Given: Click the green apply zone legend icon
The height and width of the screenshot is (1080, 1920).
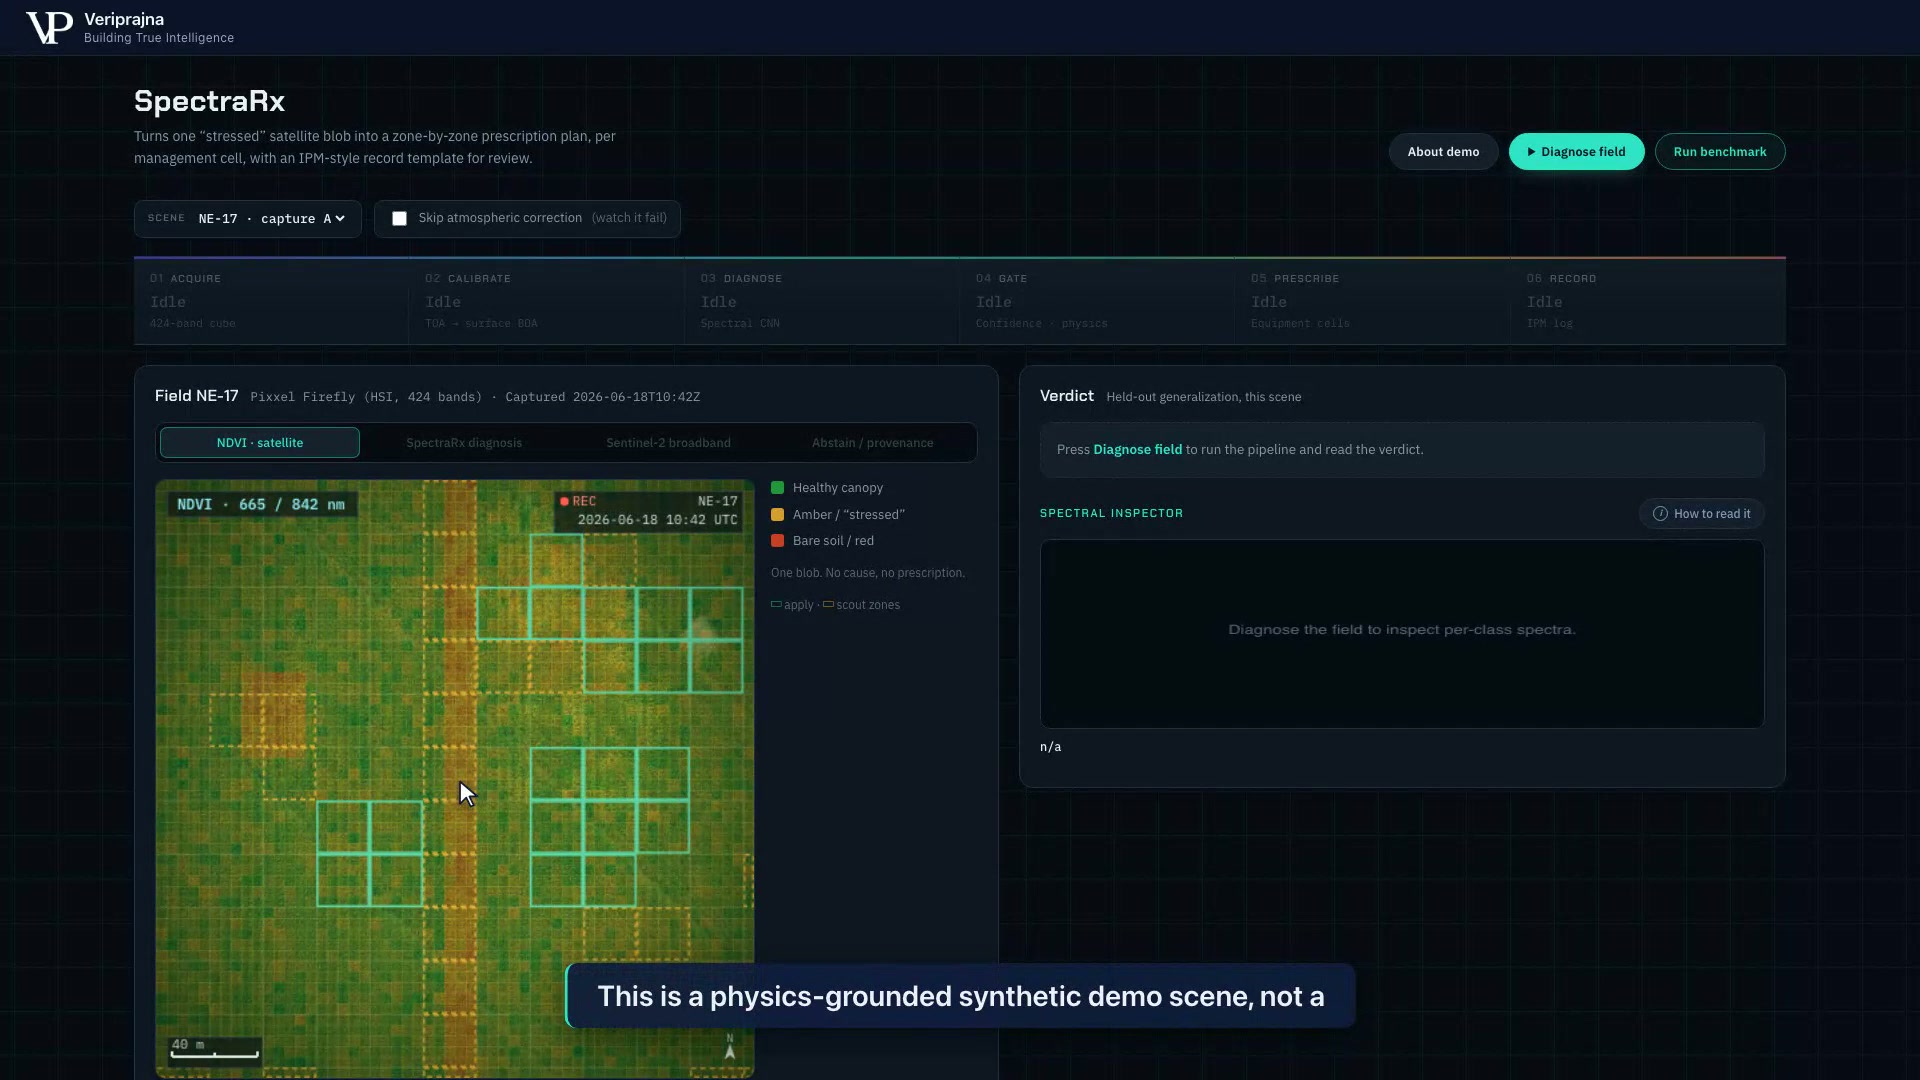Looking at the screenshot, I should (x=776, y=604).
